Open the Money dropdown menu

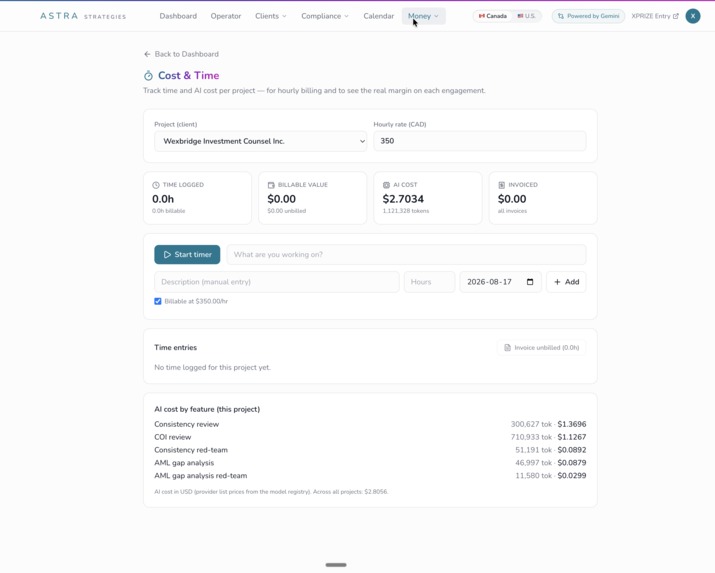424,16
